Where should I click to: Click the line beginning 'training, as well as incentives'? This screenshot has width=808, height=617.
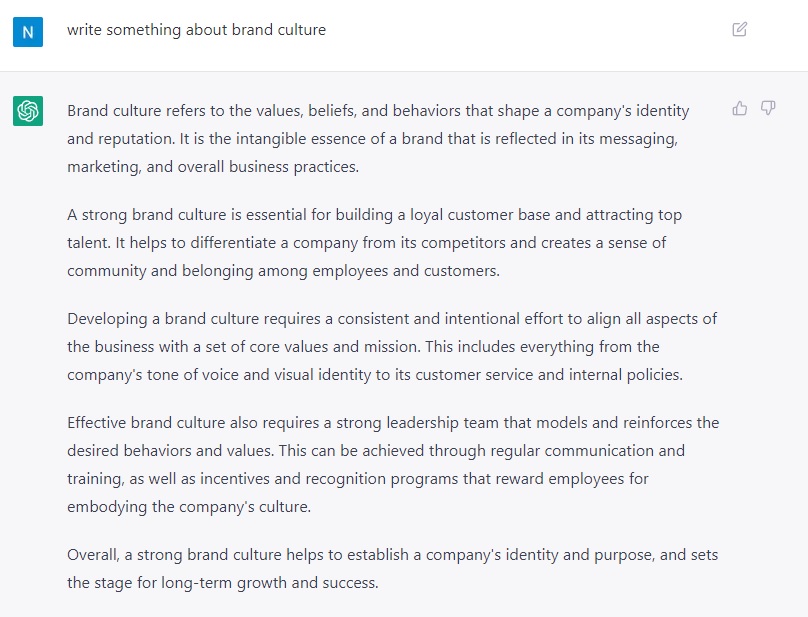358,479
